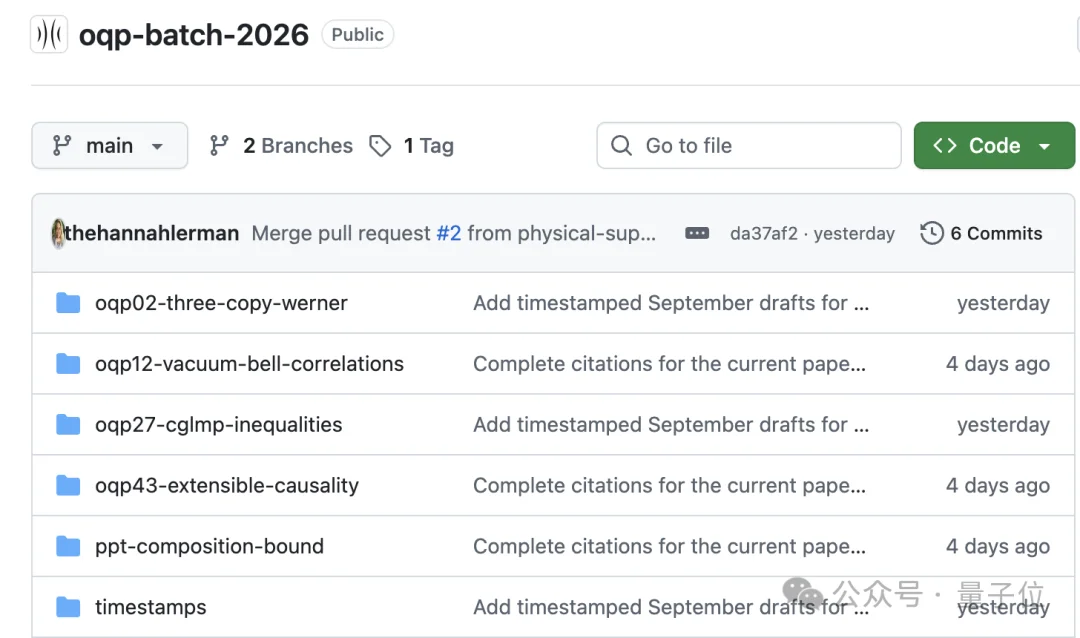This screenshot has height=638, width=1080.
Task: Open the 6 Commits history icon
Action: click(931, 233)
